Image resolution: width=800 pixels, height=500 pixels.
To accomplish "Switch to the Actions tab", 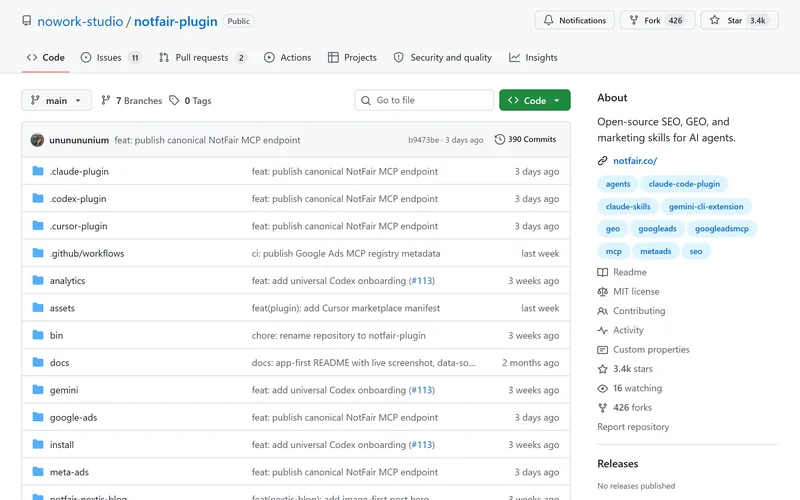I will pos(287,58).
